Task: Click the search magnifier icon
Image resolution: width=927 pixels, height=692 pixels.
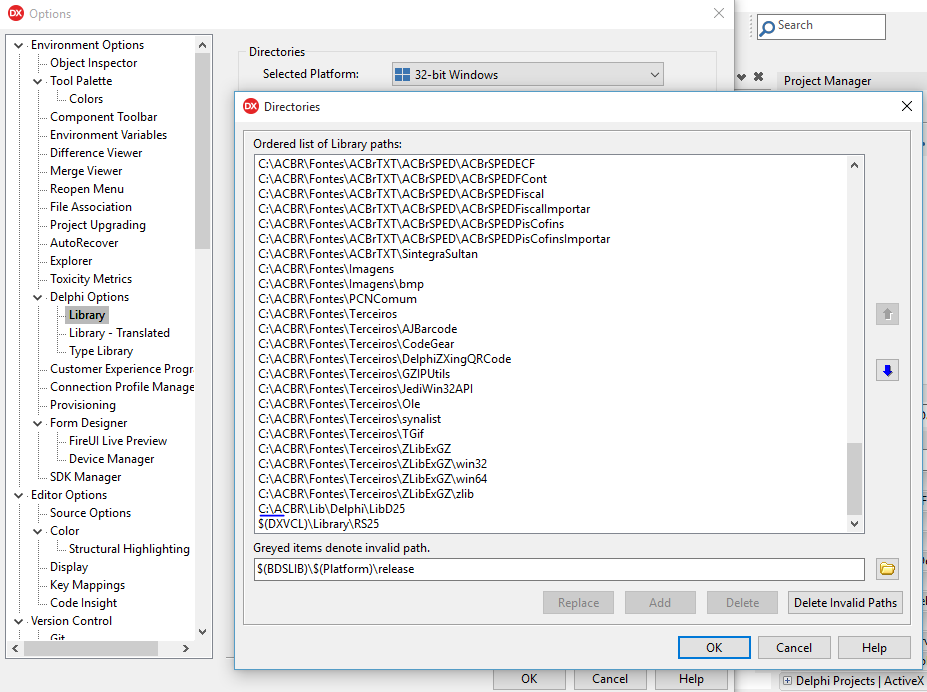Action: (x=767, y=27)
